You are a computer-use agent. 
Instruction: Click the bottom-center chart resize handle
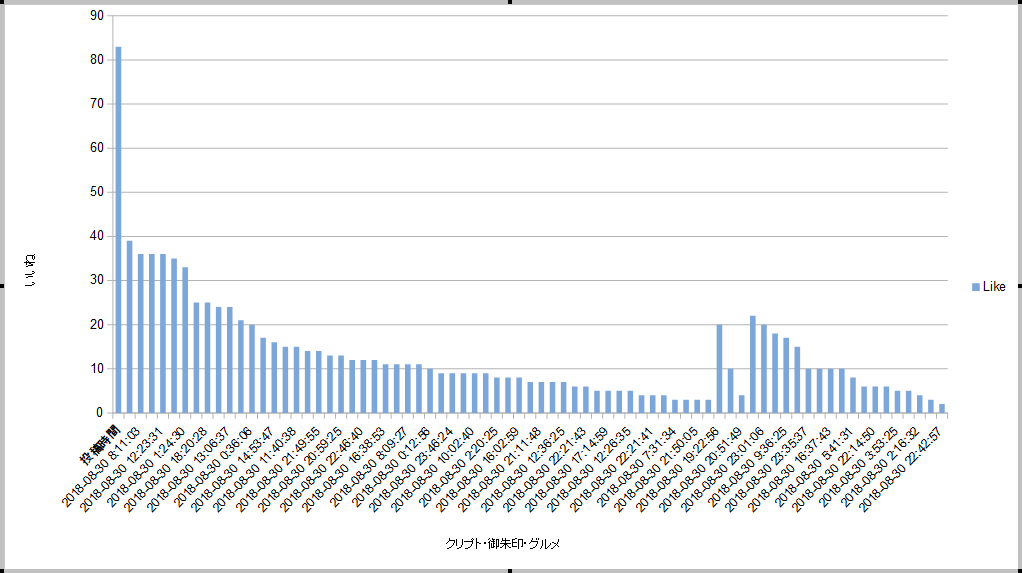[x=511, y=571]
